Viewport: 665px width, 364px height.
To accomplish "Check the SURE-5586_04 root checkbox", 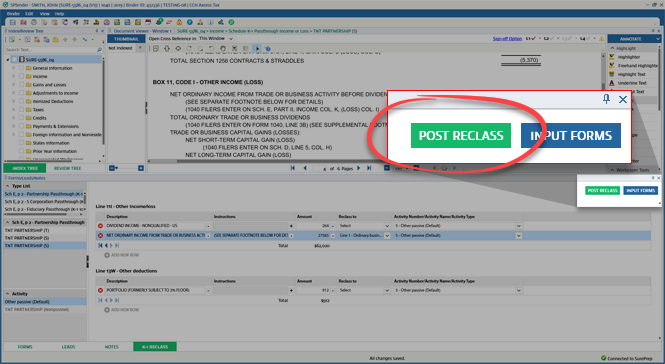I will [15, 60].
